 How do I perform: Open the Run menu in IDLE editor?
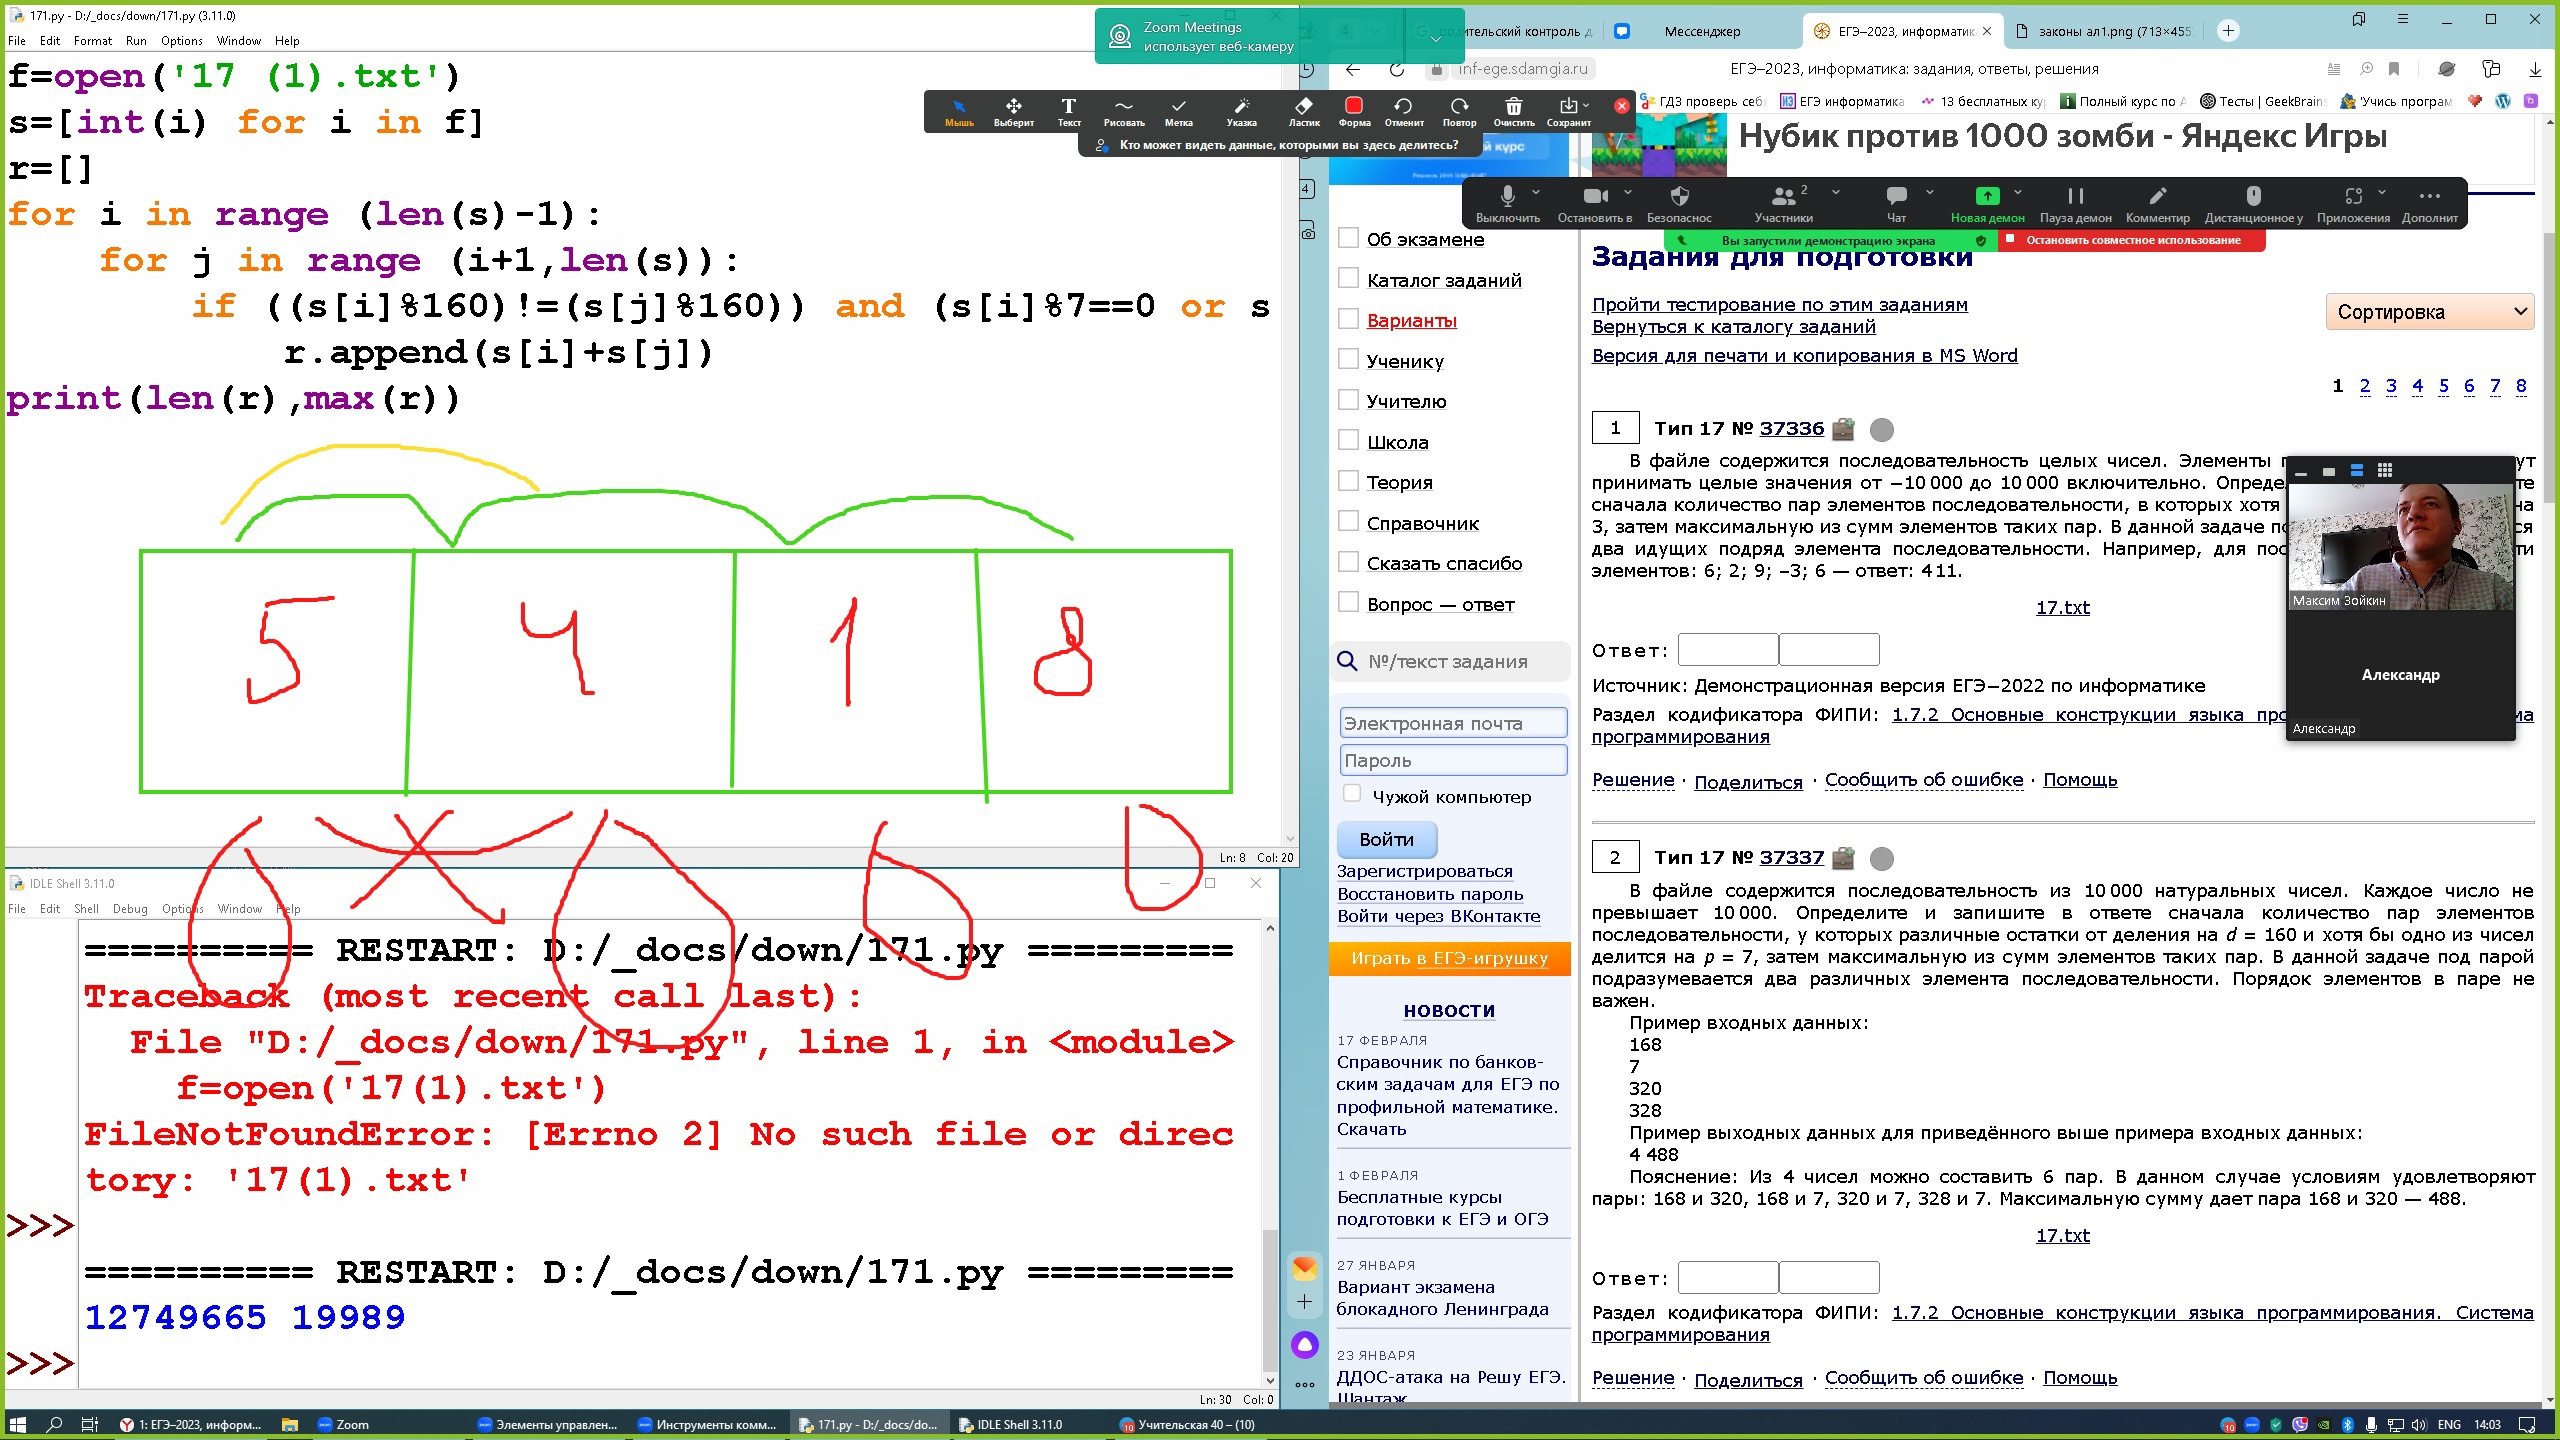tap(136, 41)
